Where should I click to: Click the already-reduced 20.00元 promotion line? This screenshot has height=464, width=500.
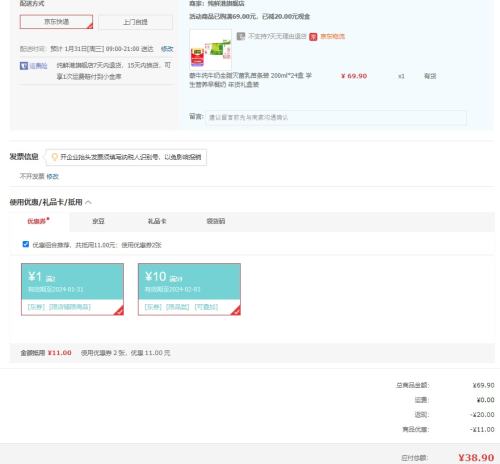[249, 16]
